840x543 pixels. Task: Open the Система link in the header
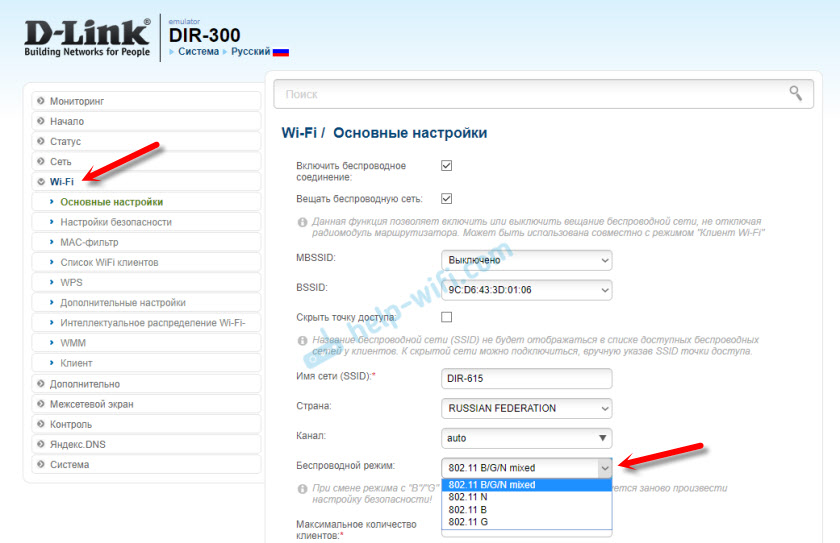[198, 51]
